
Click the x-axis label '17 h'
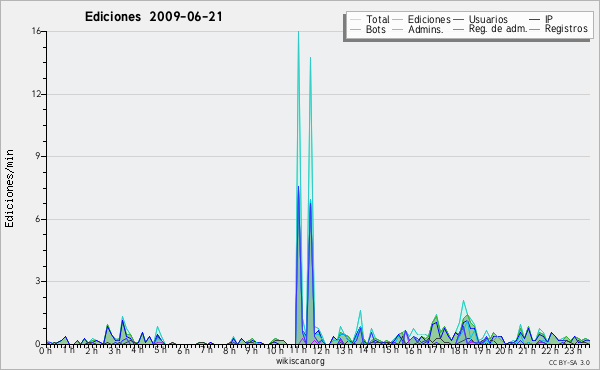436,350
